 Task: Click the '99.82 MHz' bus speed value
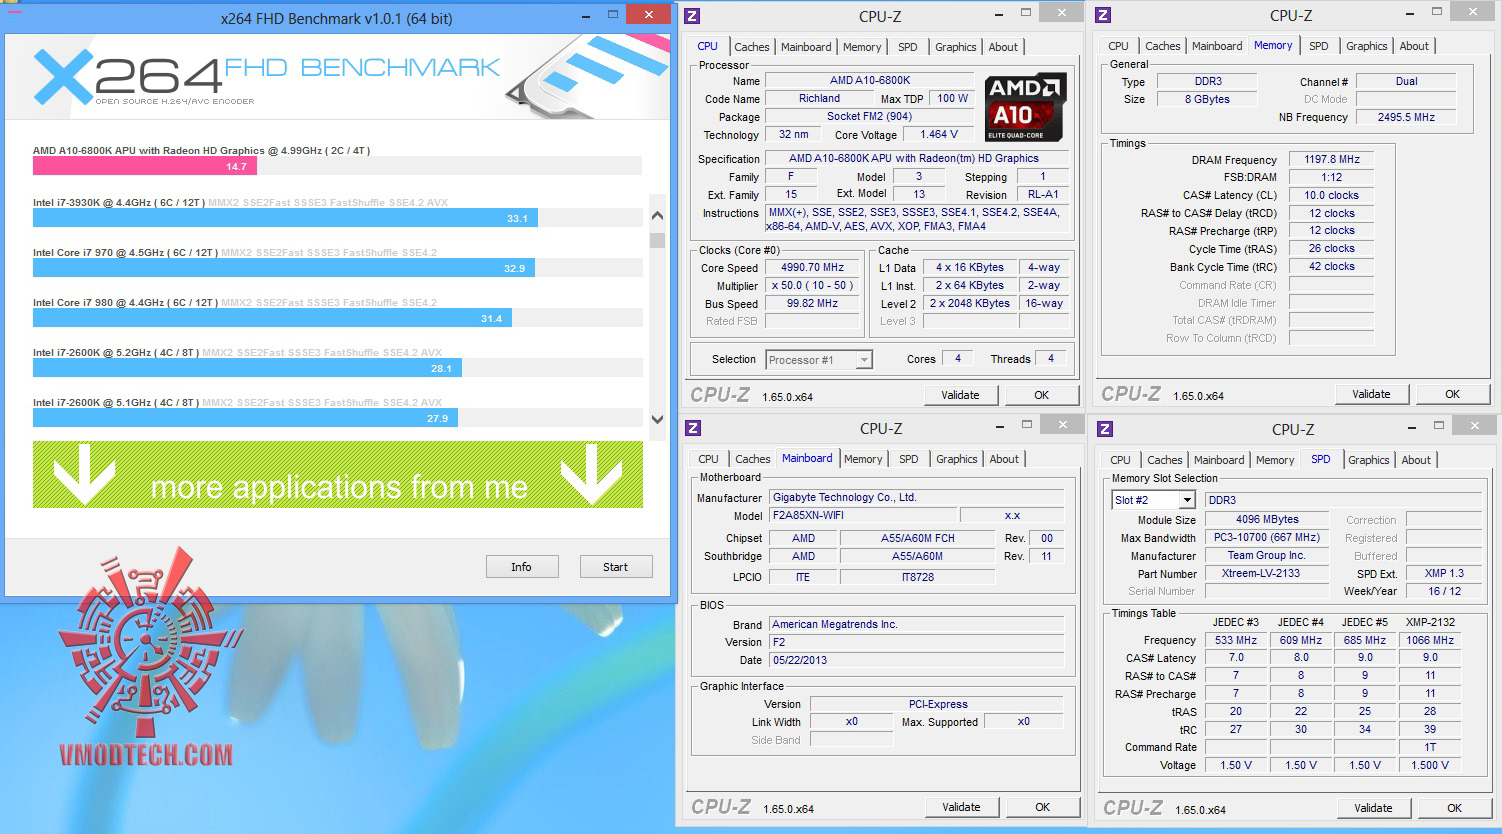pyautogui.click(x=813, y=304)
